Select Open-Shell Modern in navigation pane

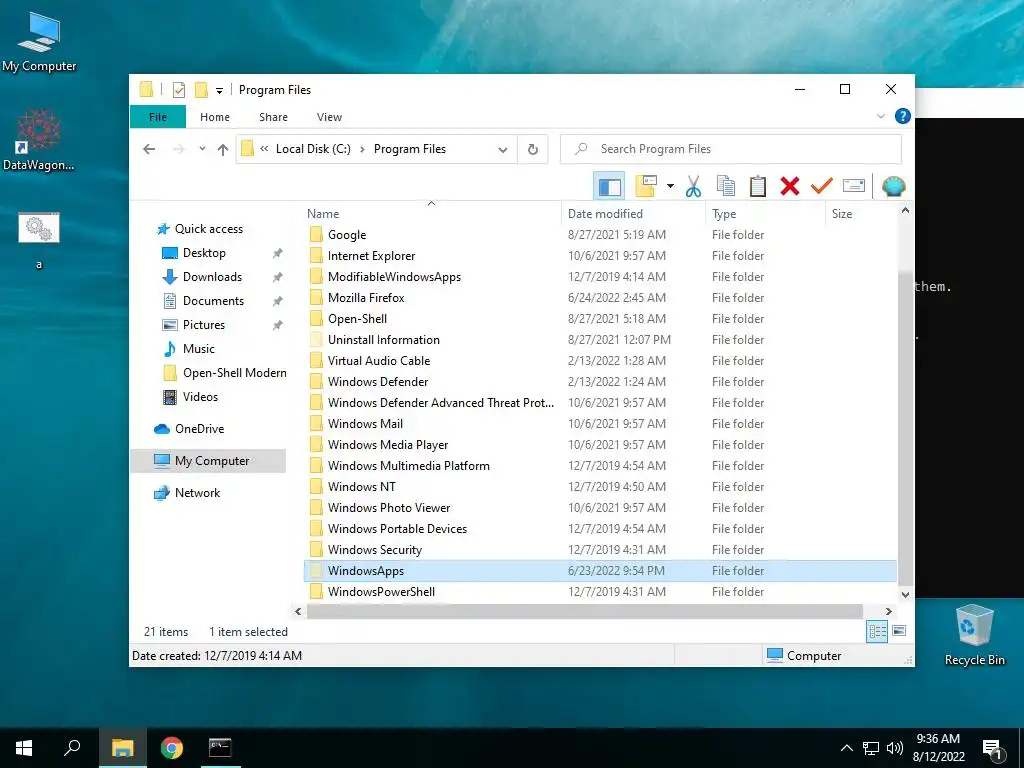point(234,373)
